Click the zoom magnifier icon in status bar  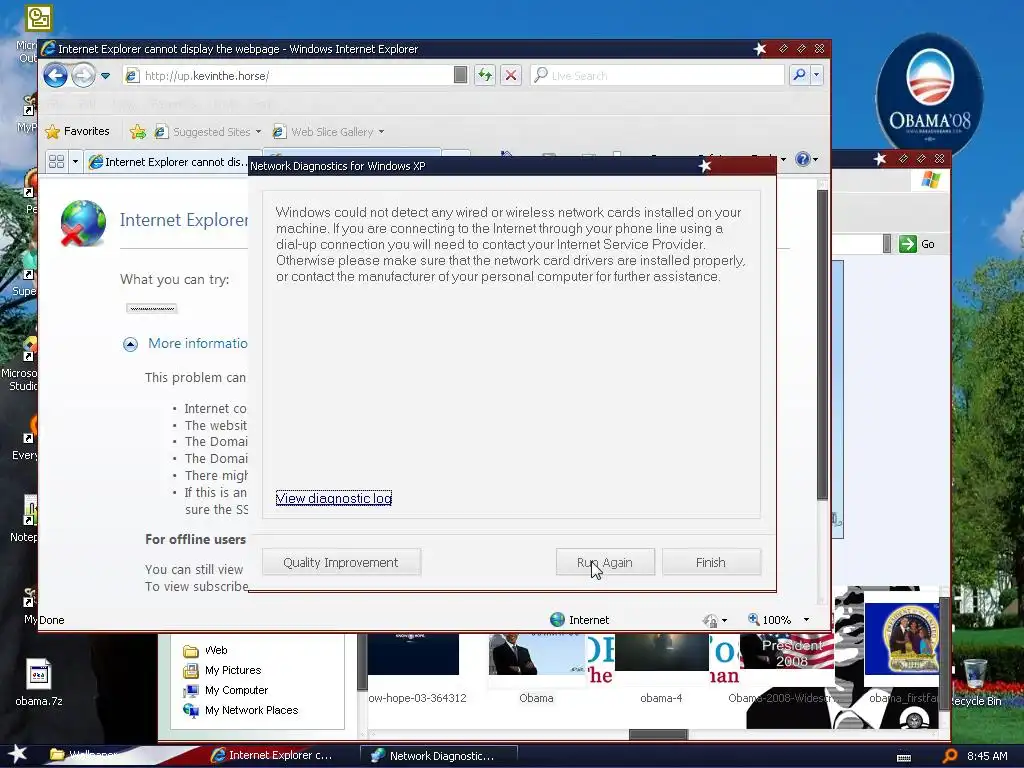[753, 619]
